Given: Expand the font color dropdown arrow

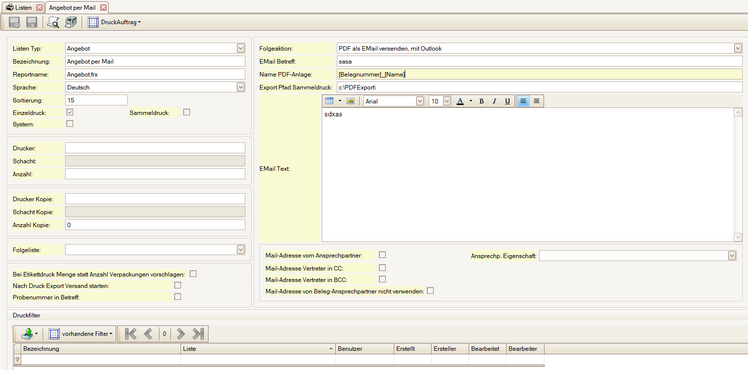Looking at the screenshot, I should (x=470, y=101).
